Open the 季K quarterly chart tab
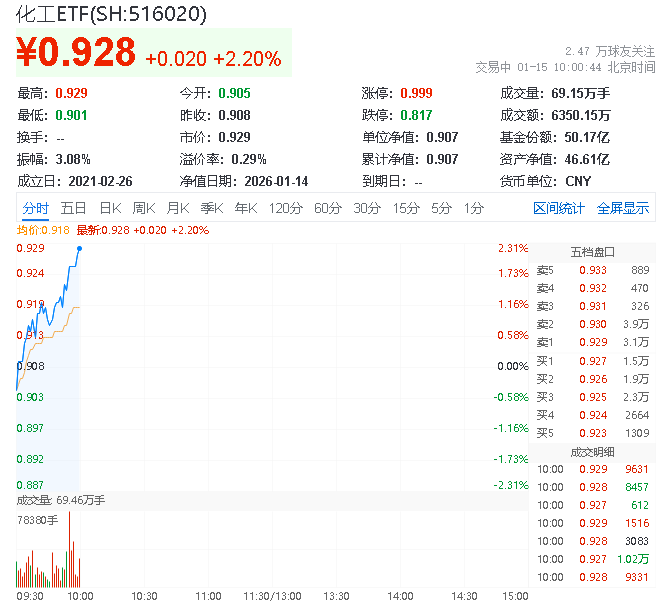This screenshot has height=615, width=656. tap(211, 208)
